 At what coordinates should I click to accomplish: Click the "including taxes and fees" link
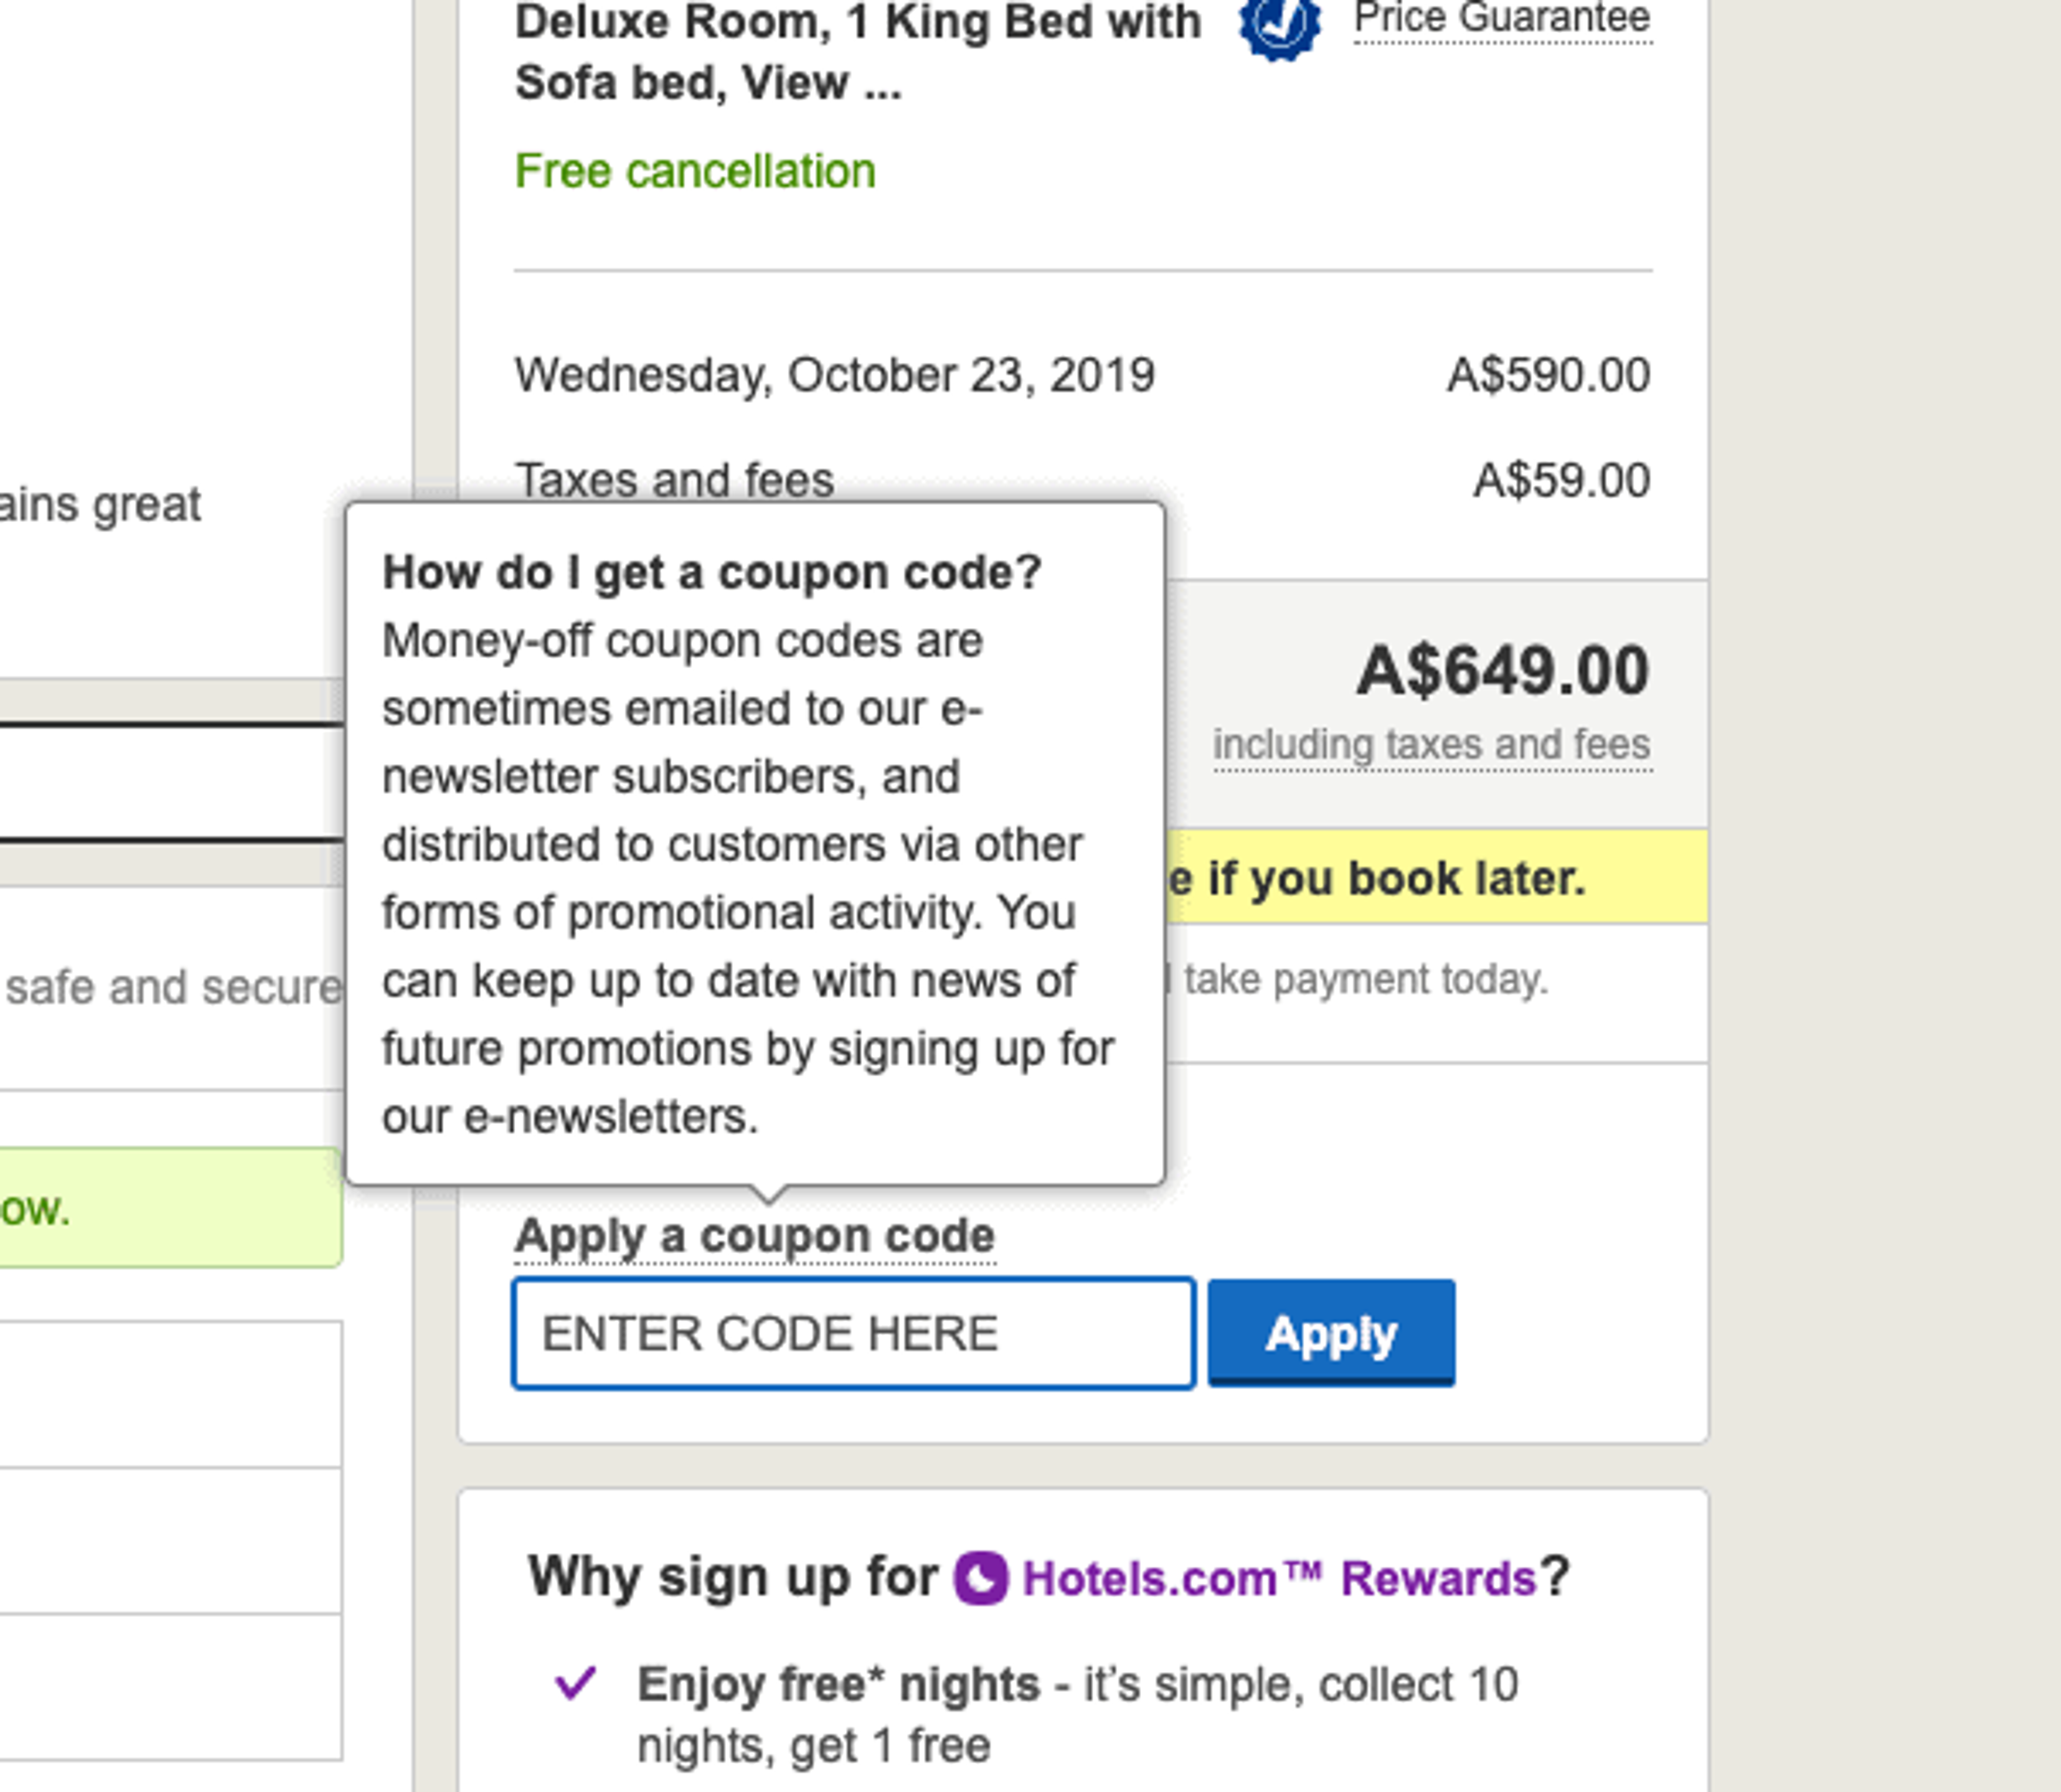point(1431,745)
